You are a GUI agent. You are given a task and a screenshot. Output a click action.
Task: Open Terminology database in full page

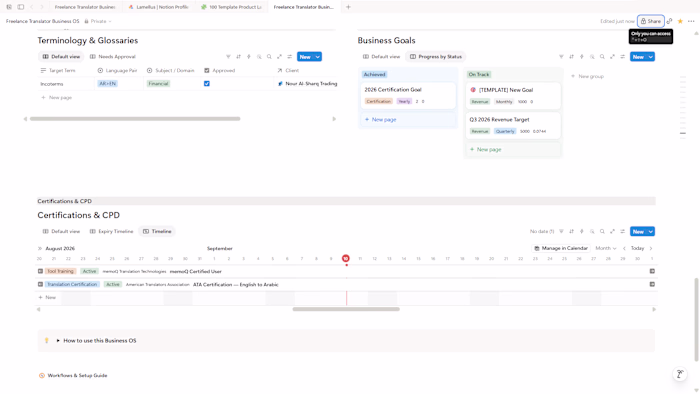tap(279, 57)
